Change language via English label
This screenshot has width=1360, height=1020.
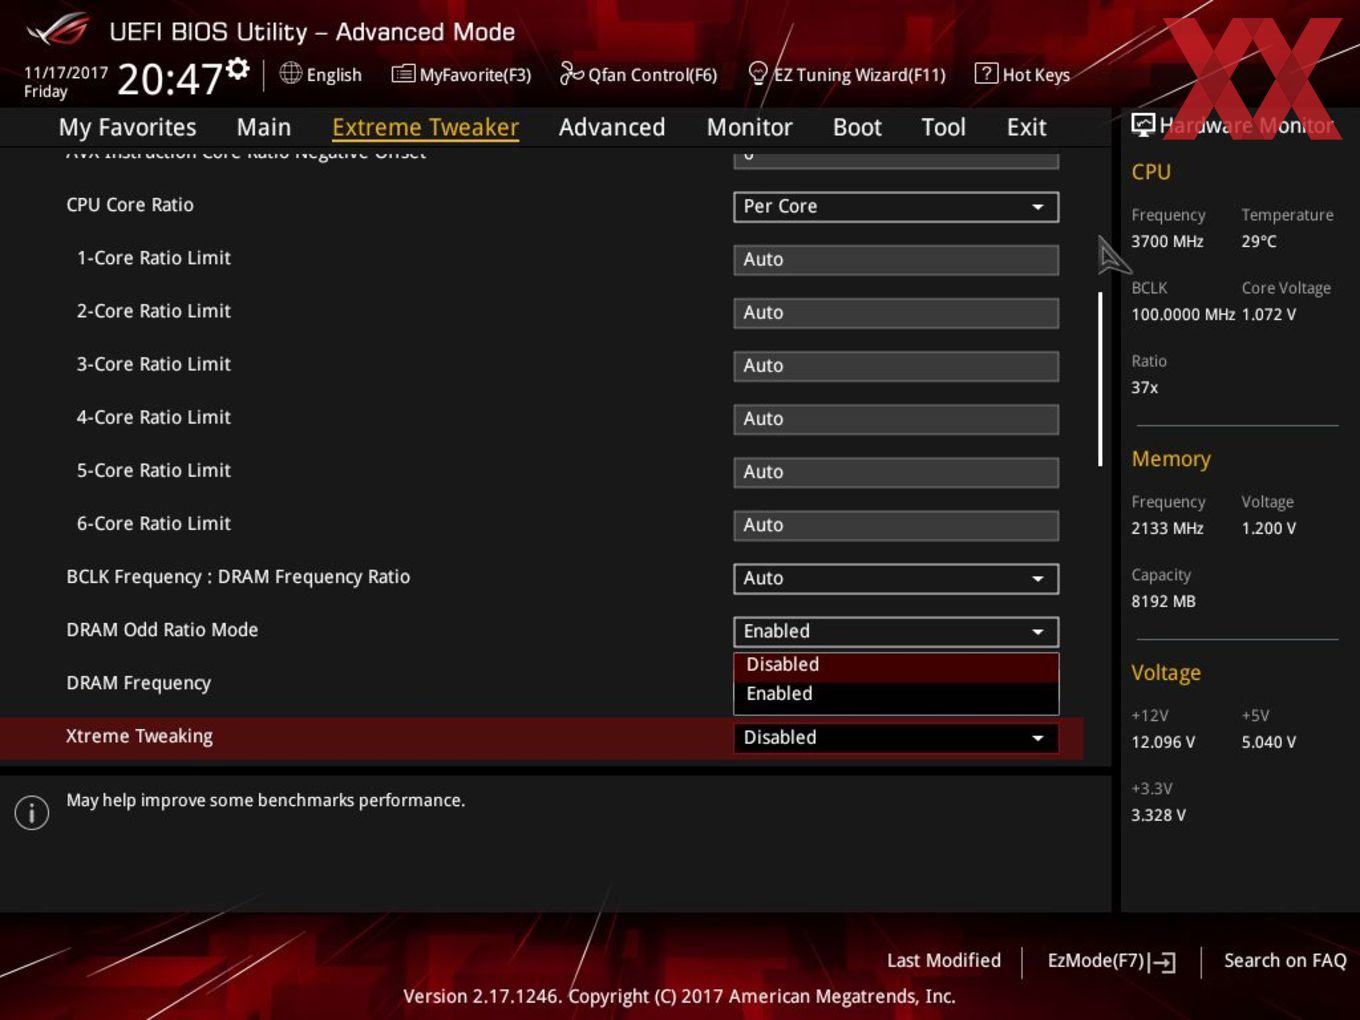pos(334,75)
